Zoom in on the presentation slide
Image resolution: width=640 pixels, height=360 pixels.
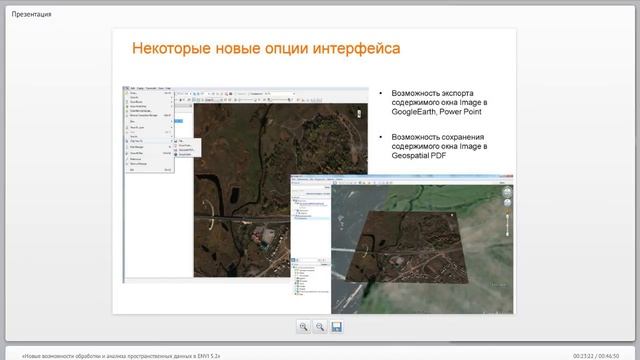303,327
